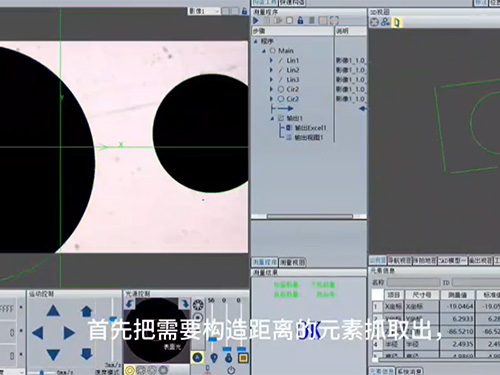The width and height of the screenshot is (500, 375).
Task: Stop the measurement program with square icon
Action: 289,21
